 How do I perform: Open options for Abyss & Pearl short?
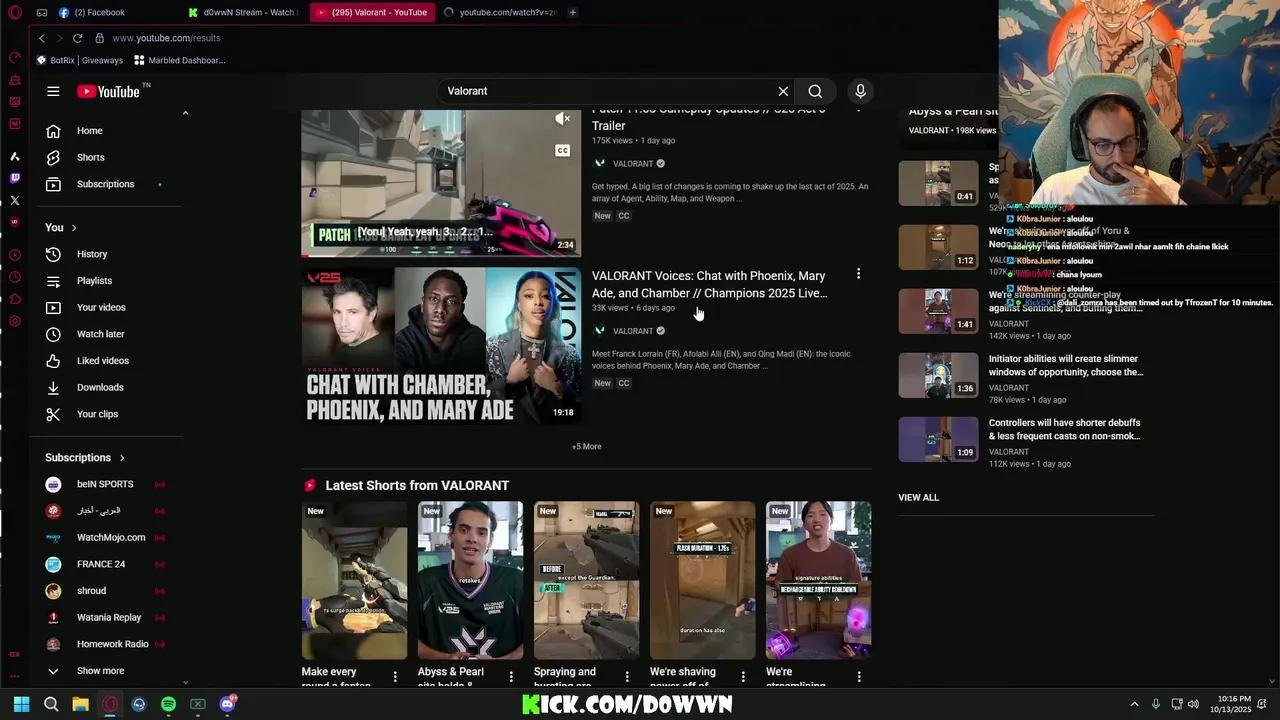tap(511, 677)
